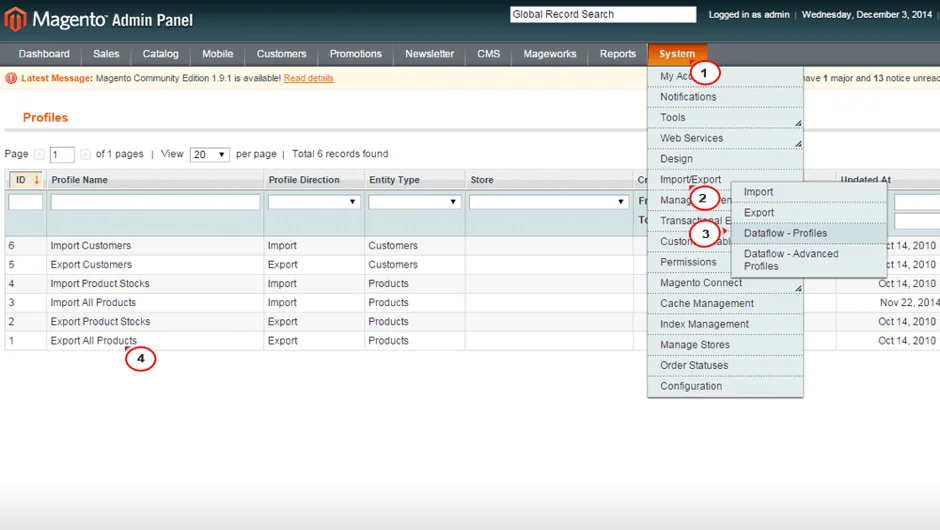The height and width of the screenshot is (530, 940).
Task: Click the page number input field
Action: (62, 155)
